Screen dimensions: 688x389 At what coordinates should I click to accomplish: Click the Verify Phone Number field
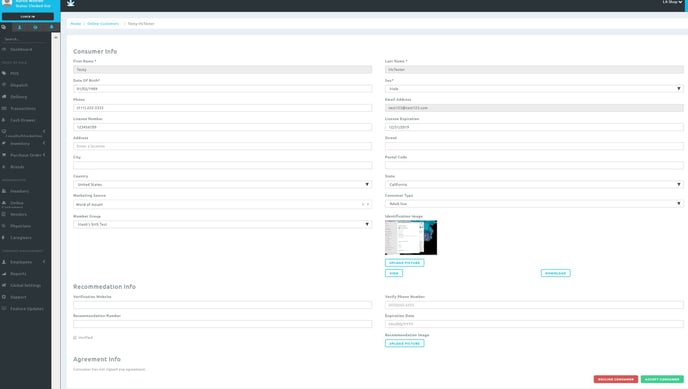tap(534, 305)
